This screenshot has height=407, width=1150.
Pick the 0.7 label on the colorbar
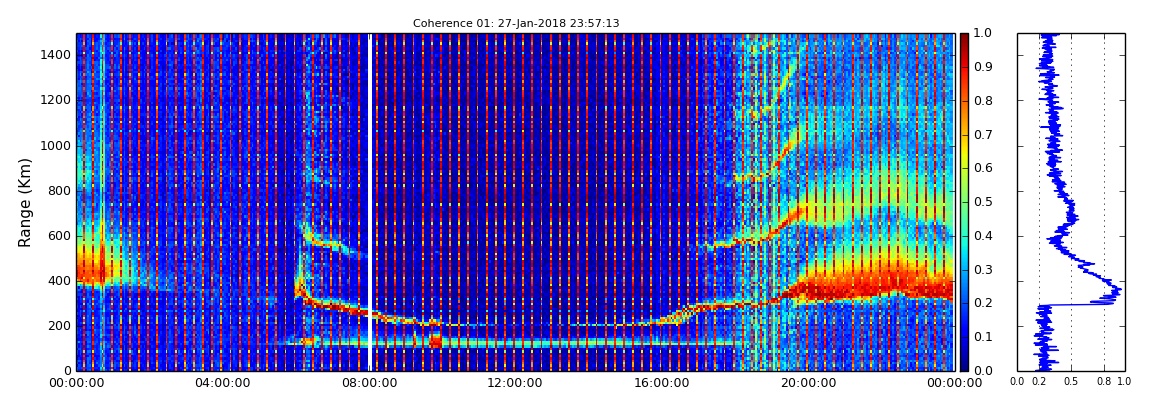981,134
